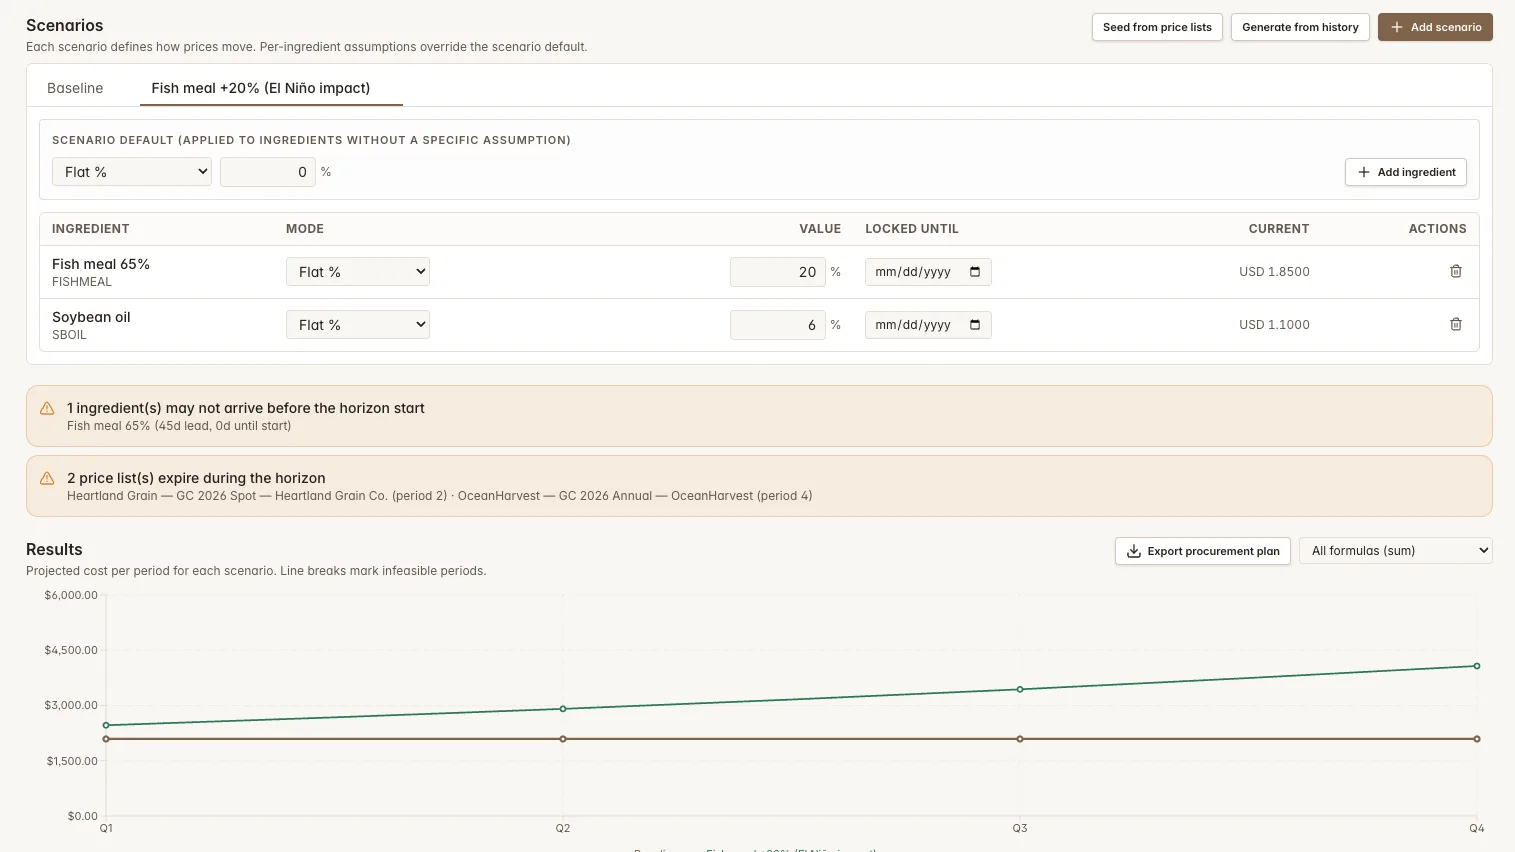1515x852 pixels.
Task: Click Generate from history button
Action: [x=1300, y=27]
